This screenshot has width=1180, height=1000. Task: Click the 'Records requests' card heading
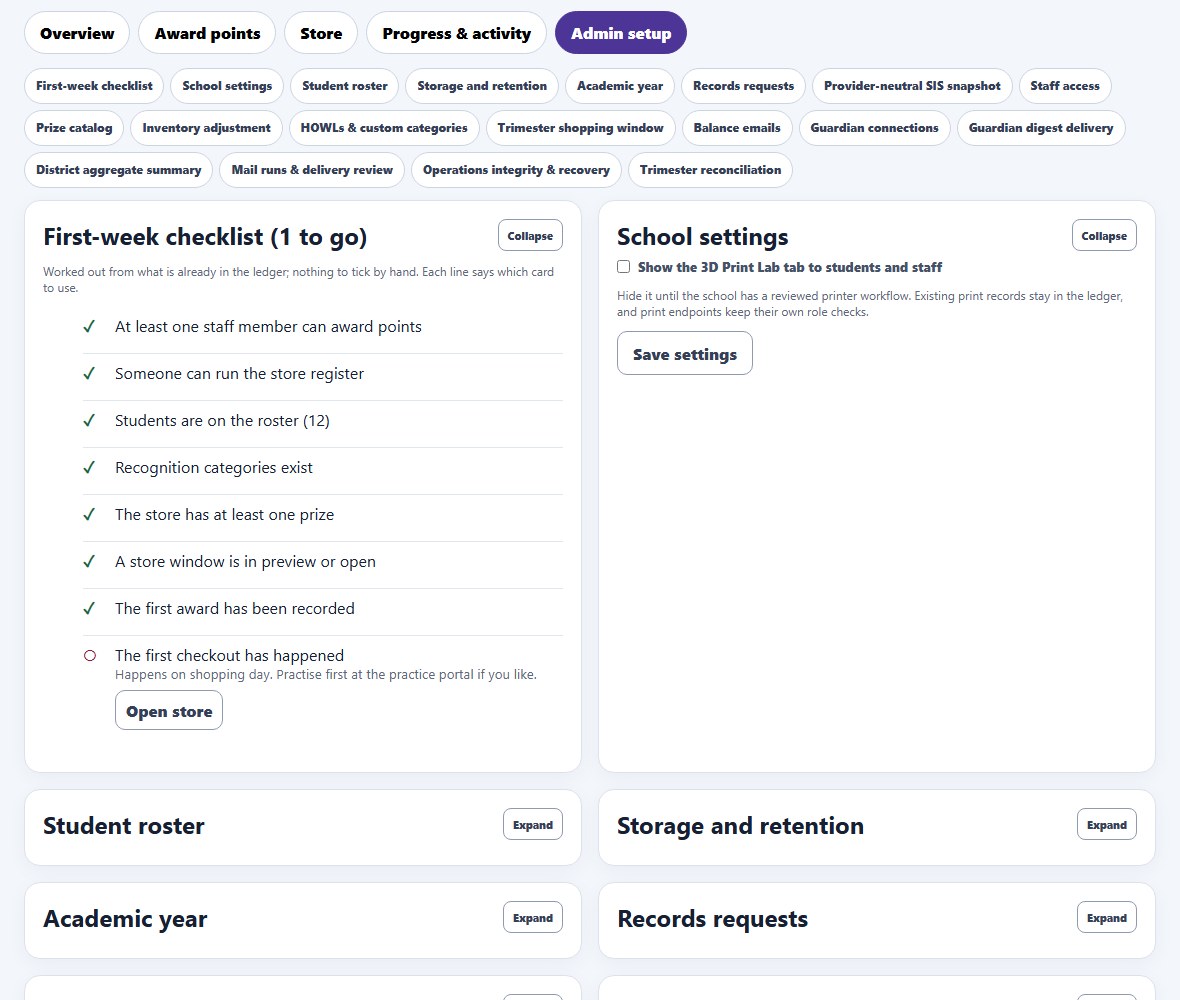tap(713, 919)
